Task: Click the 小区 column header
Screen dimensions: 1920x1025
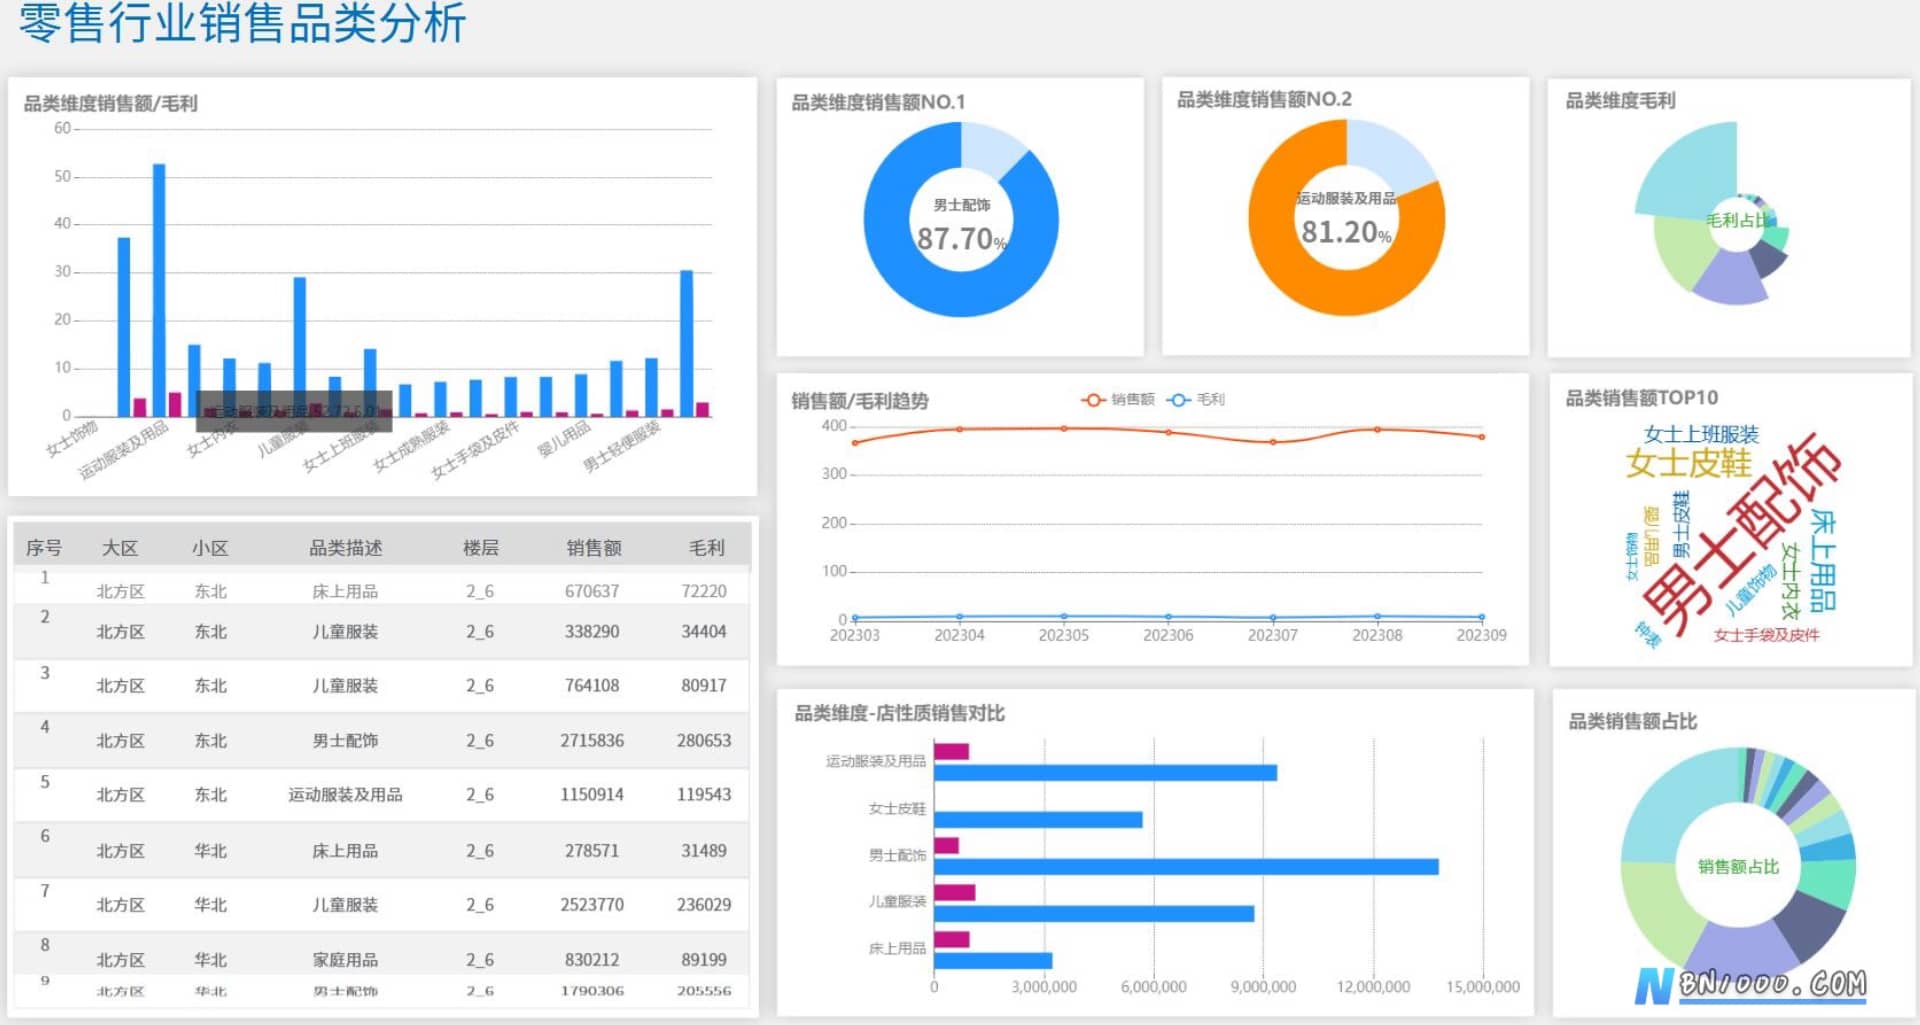Action: point(210,548)
